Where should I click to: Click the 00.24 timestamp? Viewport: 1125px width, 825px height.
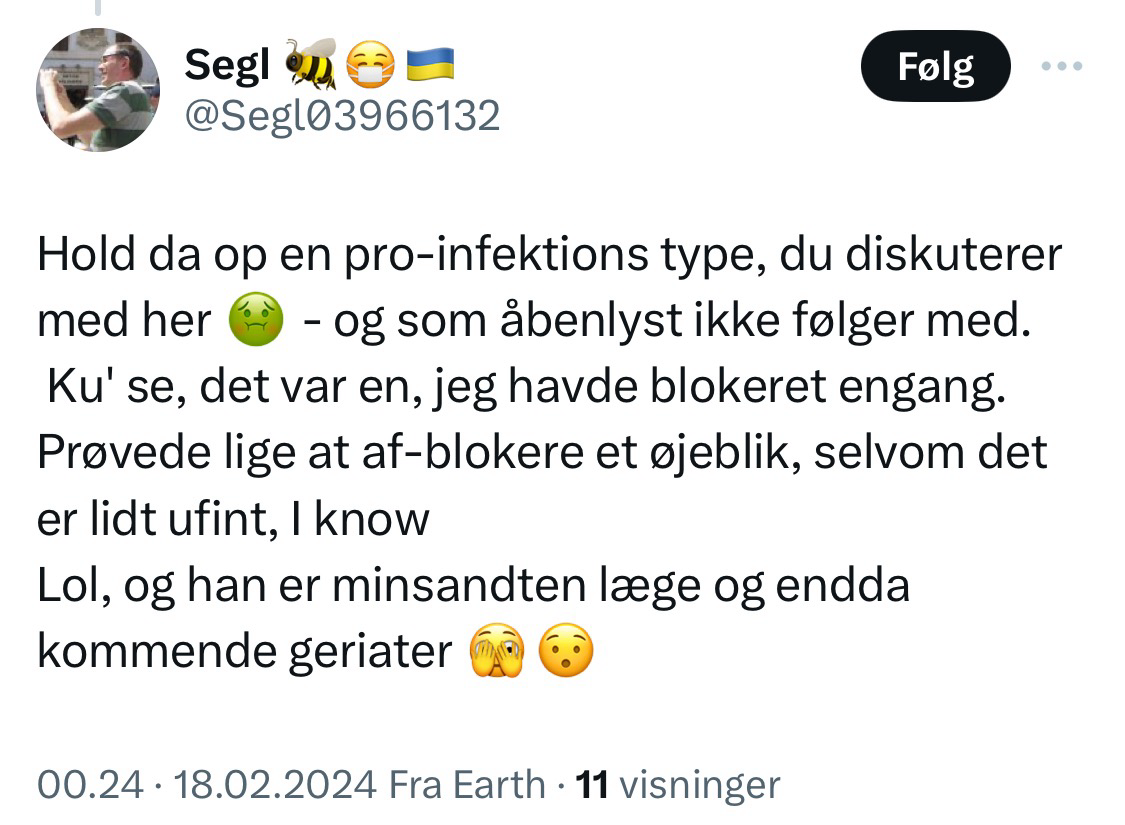(90, 784)
